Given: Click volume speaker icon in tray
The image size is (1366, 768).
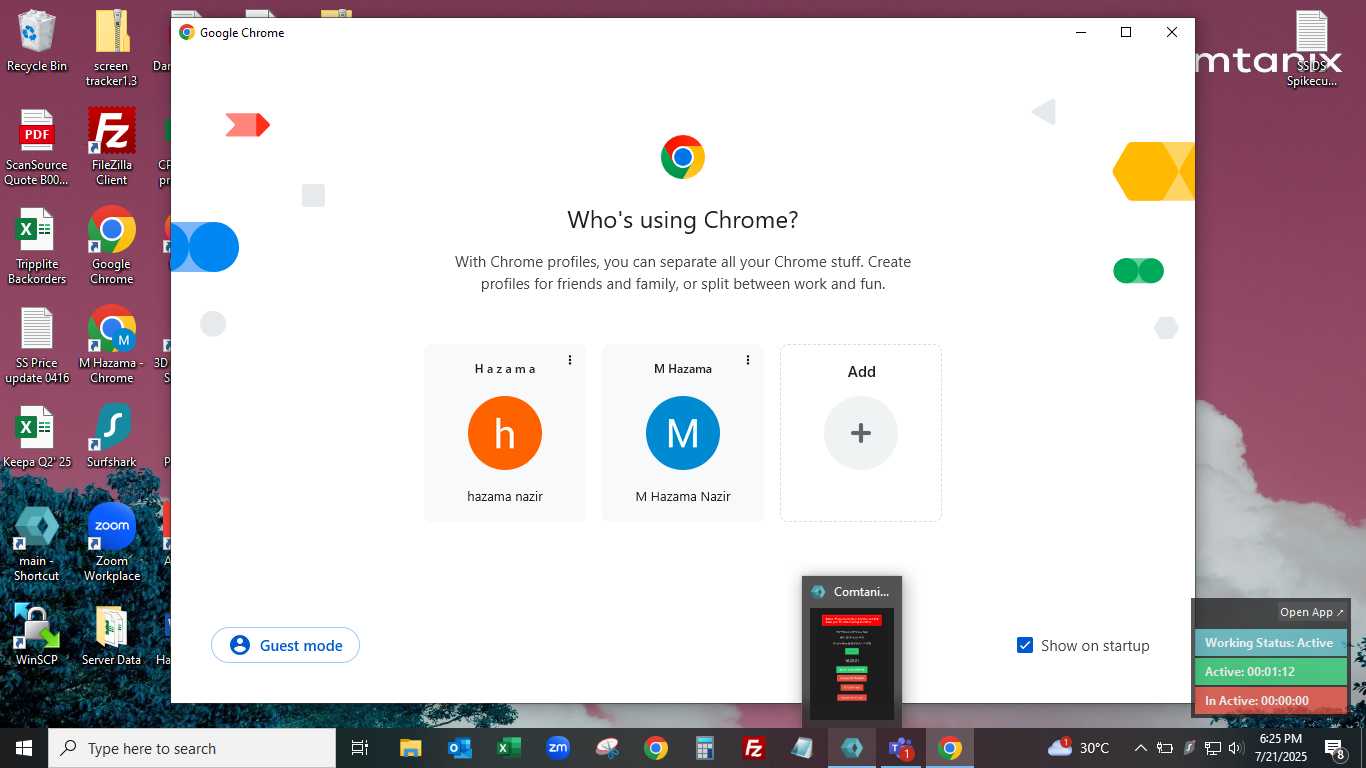Looking at the screenshot, I should (x=1235, y=748).
